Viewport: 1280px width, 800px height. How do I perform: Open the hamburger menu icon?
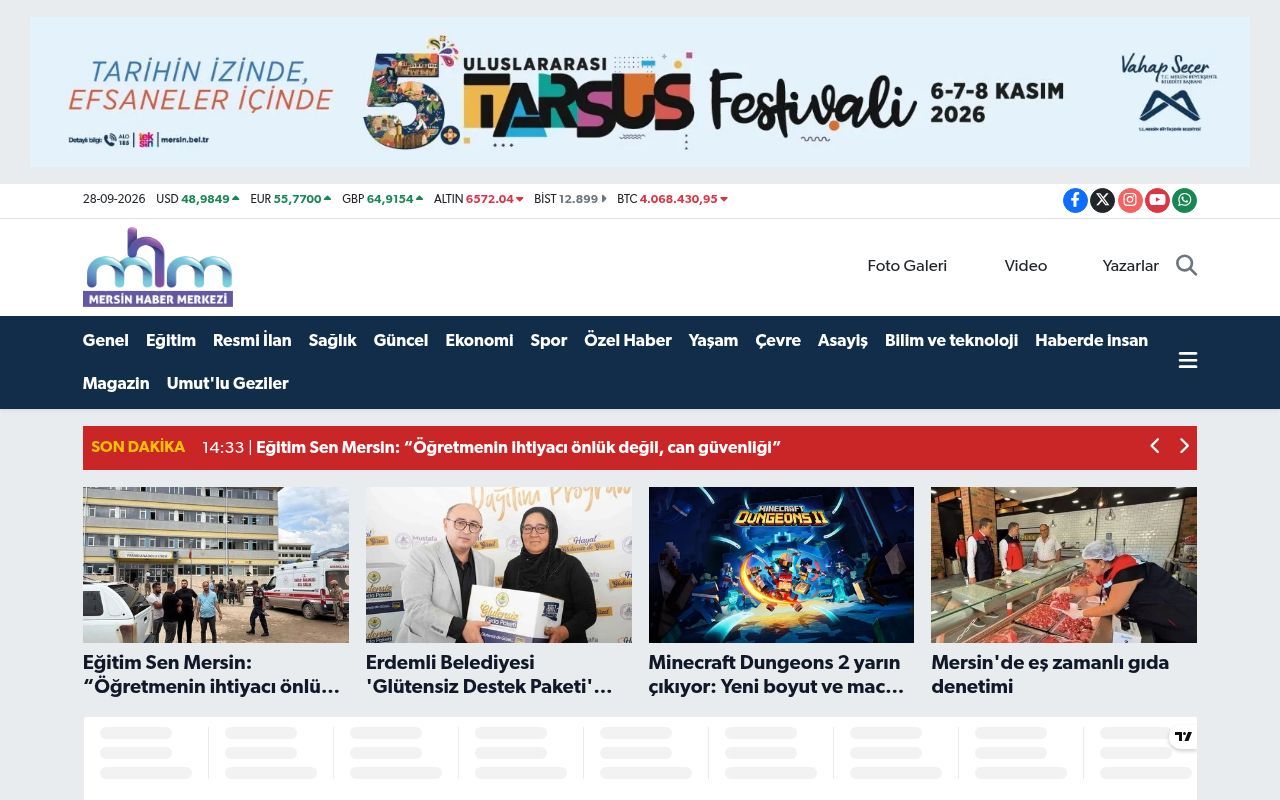tap(1188, 361)
